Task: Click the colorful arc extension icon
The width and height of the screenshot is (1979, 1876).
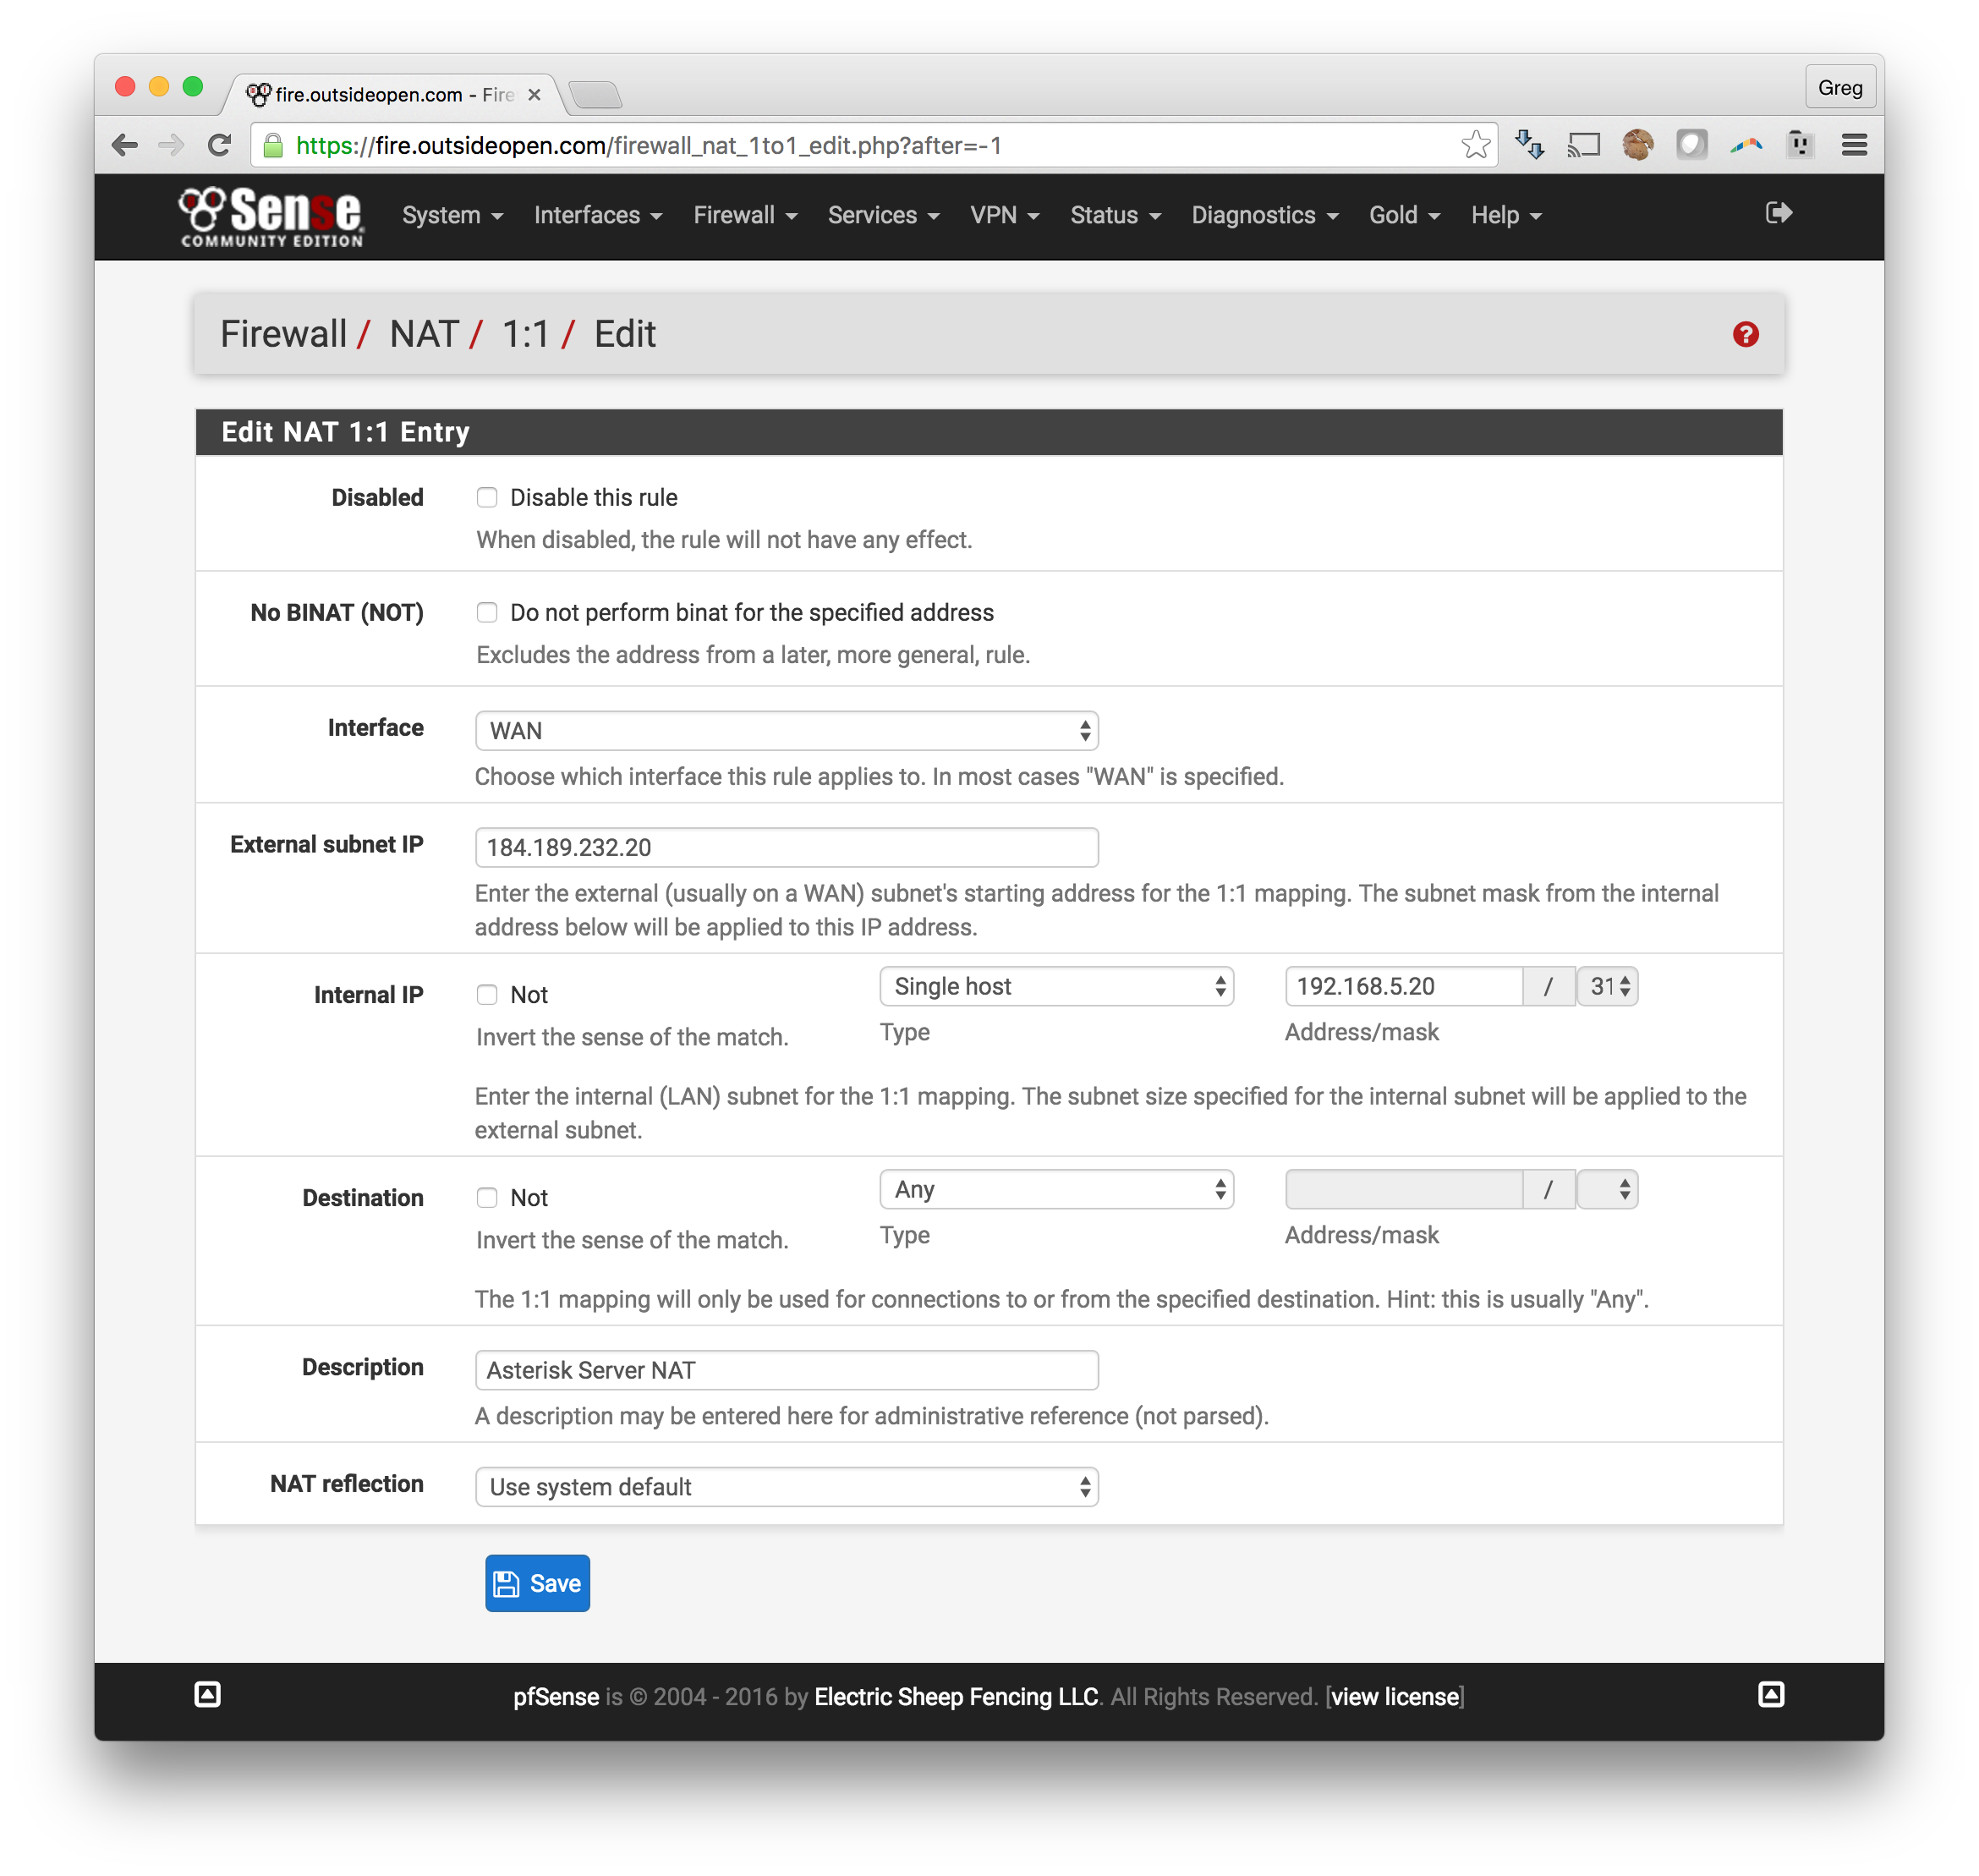Action: click(x=1746, y=145)
